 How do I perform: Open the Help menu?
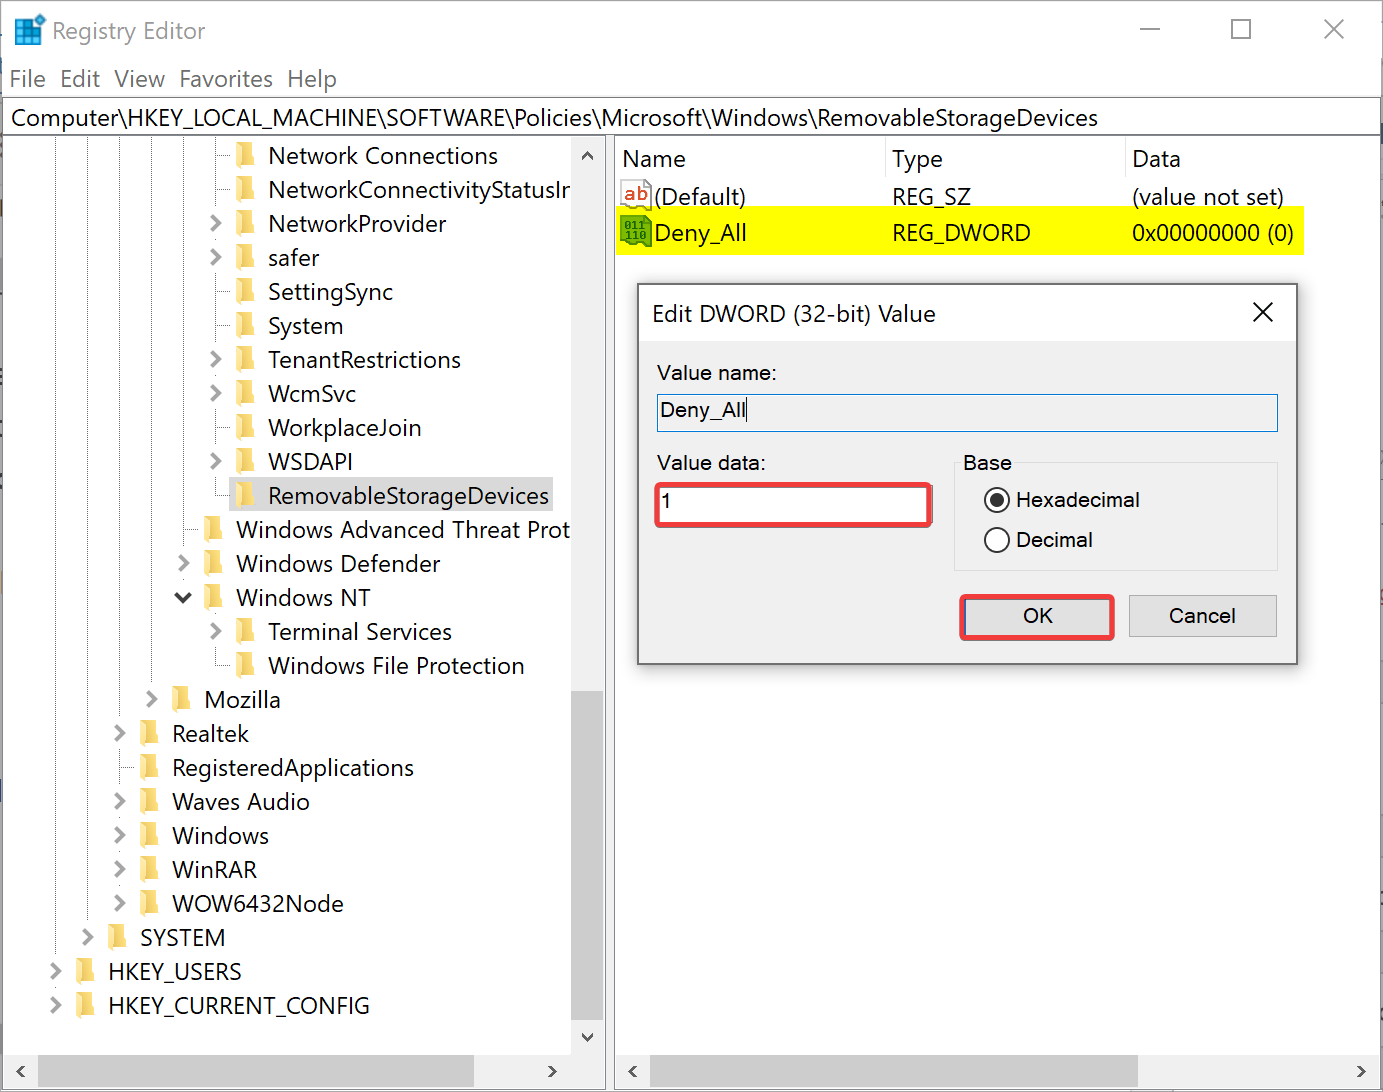(312, 79)
